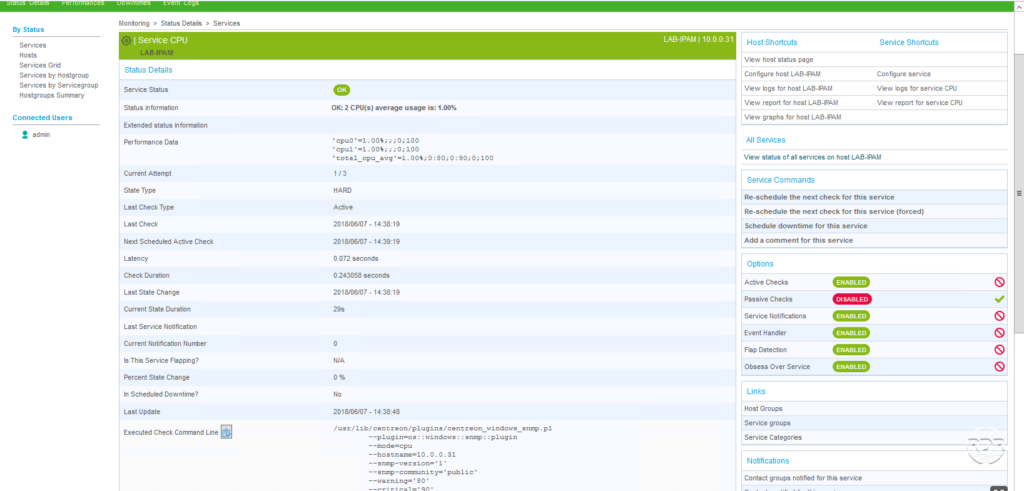Click the page vertical scrollbar
The image size is (1024, 491).
coord(1019,193)
